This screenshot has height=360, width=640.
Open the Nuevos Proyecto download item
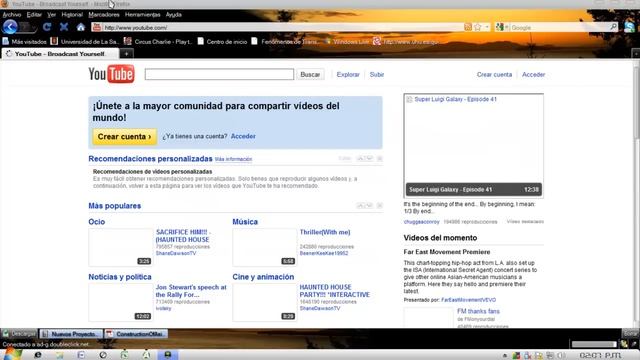[x=71, y=334]
